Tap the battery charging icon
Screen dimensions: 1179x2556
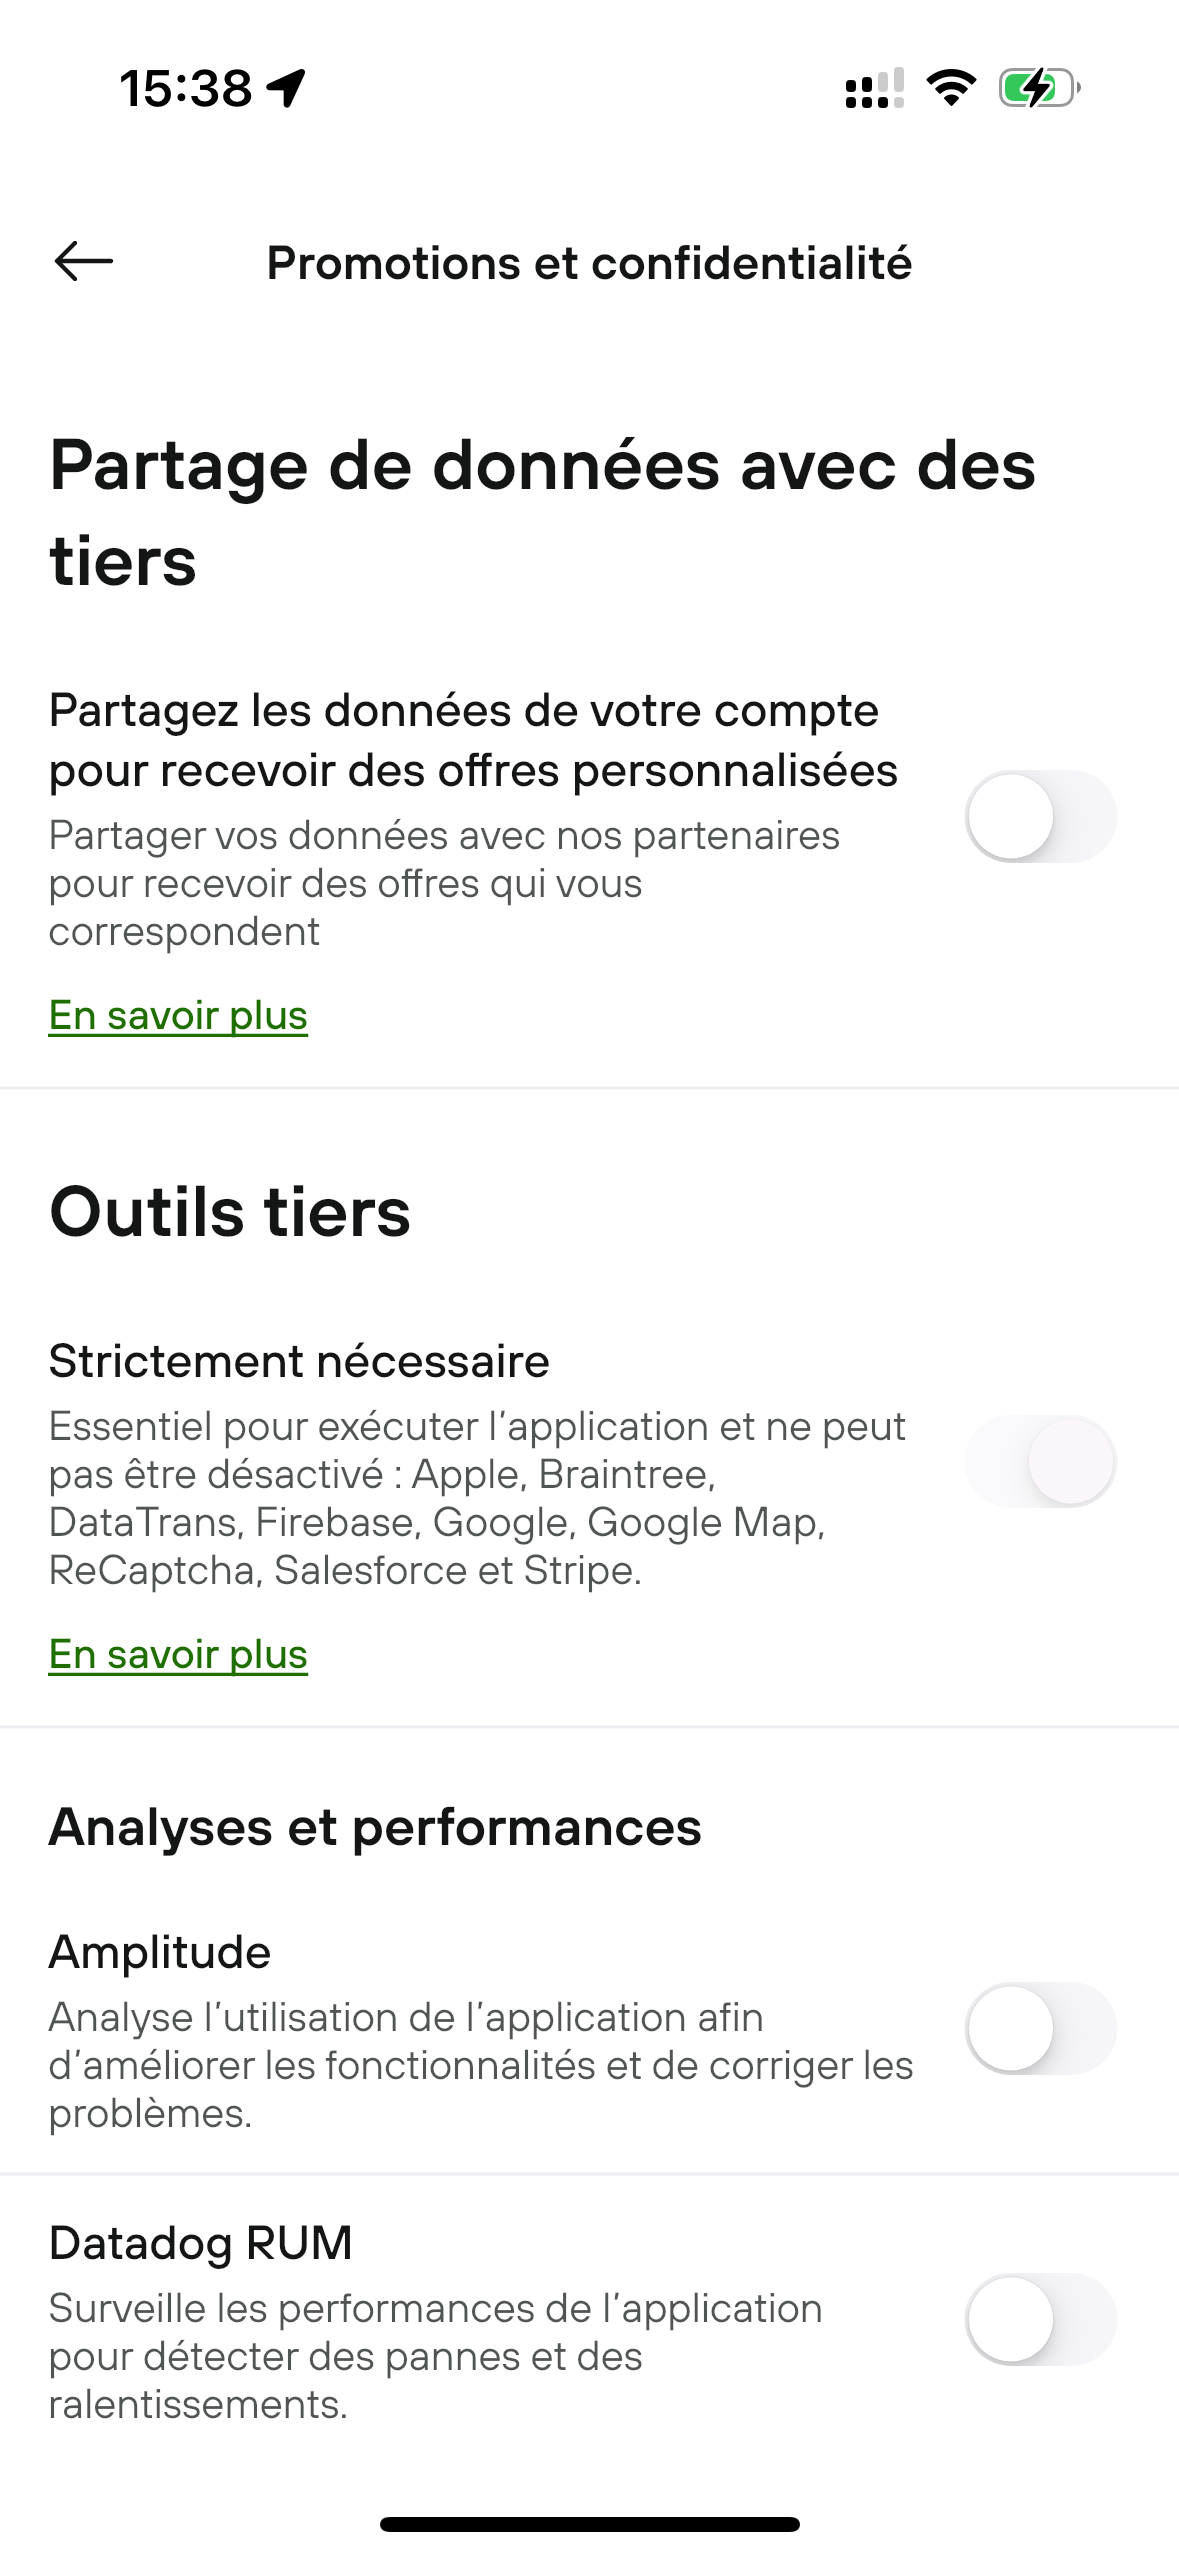1039,88
